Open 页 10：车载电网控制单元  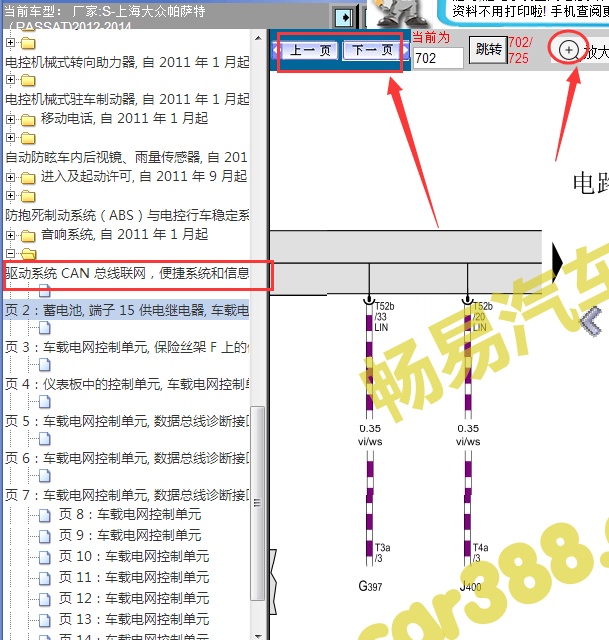coord(134,556)
